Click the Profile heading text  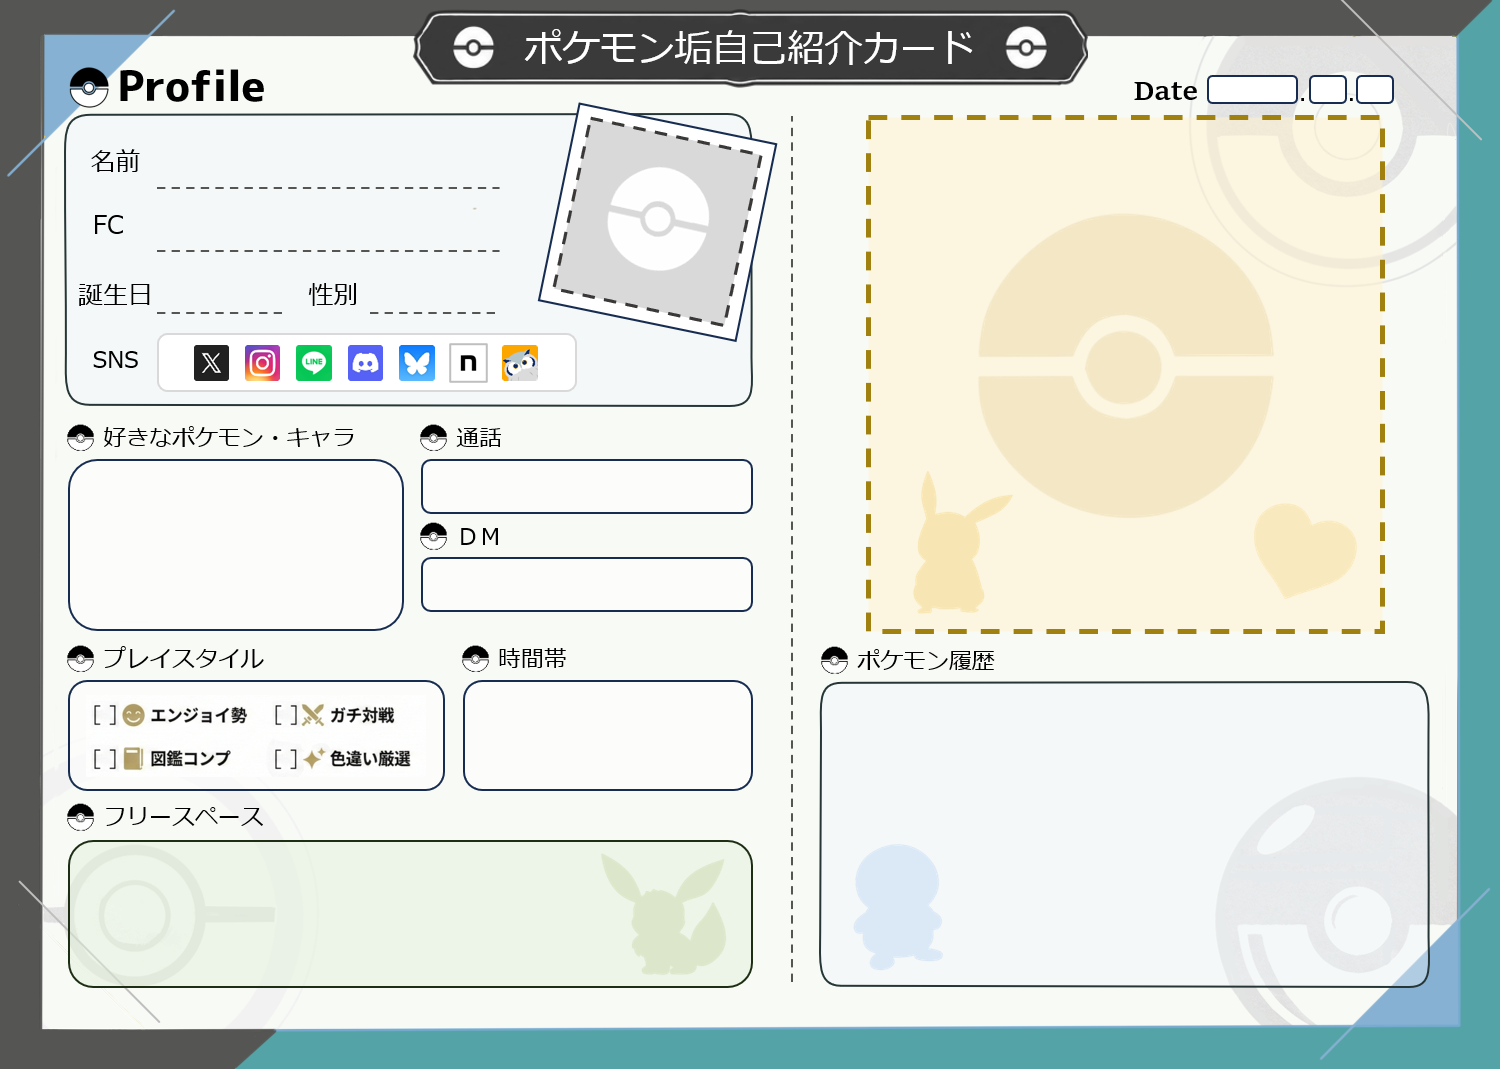tap(191, 88)
